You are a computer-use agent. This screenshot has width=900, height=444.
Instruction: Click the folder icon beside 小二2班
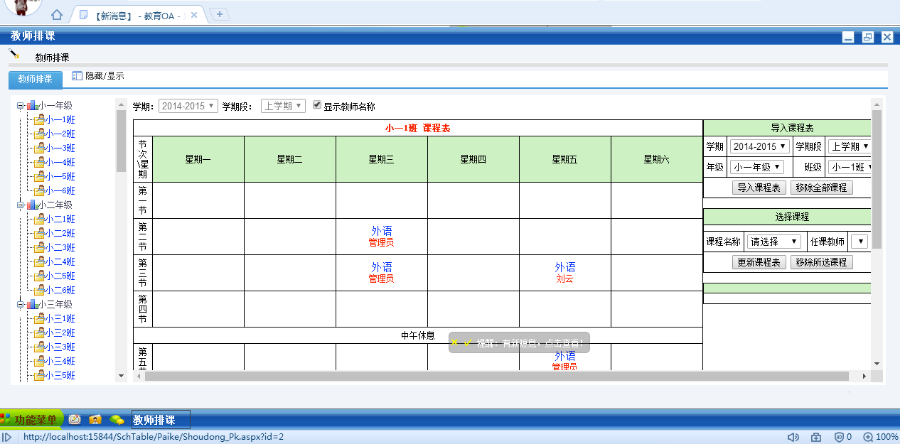(x=39, y=233)
